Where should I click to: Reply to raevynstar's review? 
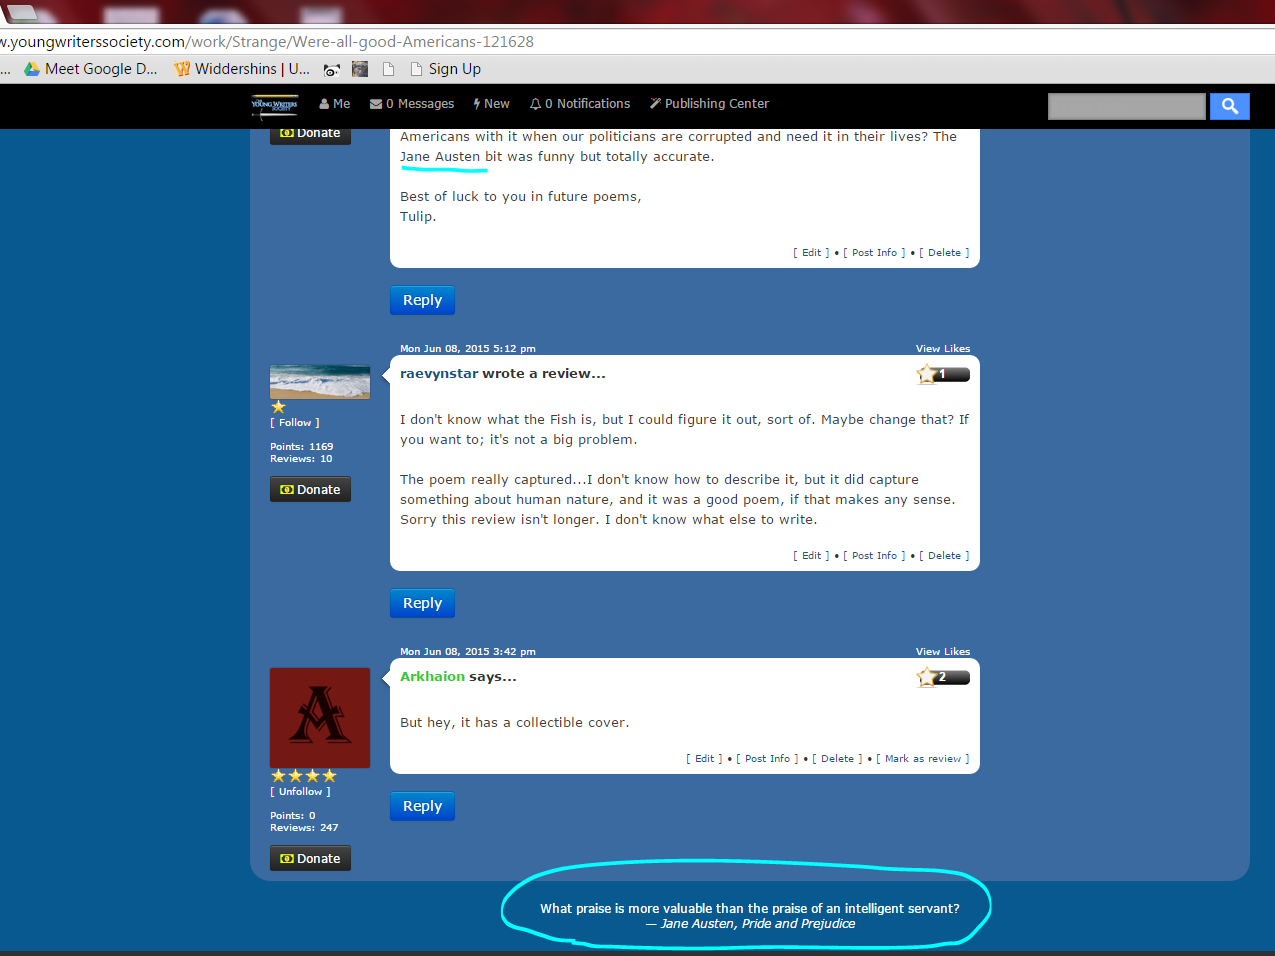422,603
